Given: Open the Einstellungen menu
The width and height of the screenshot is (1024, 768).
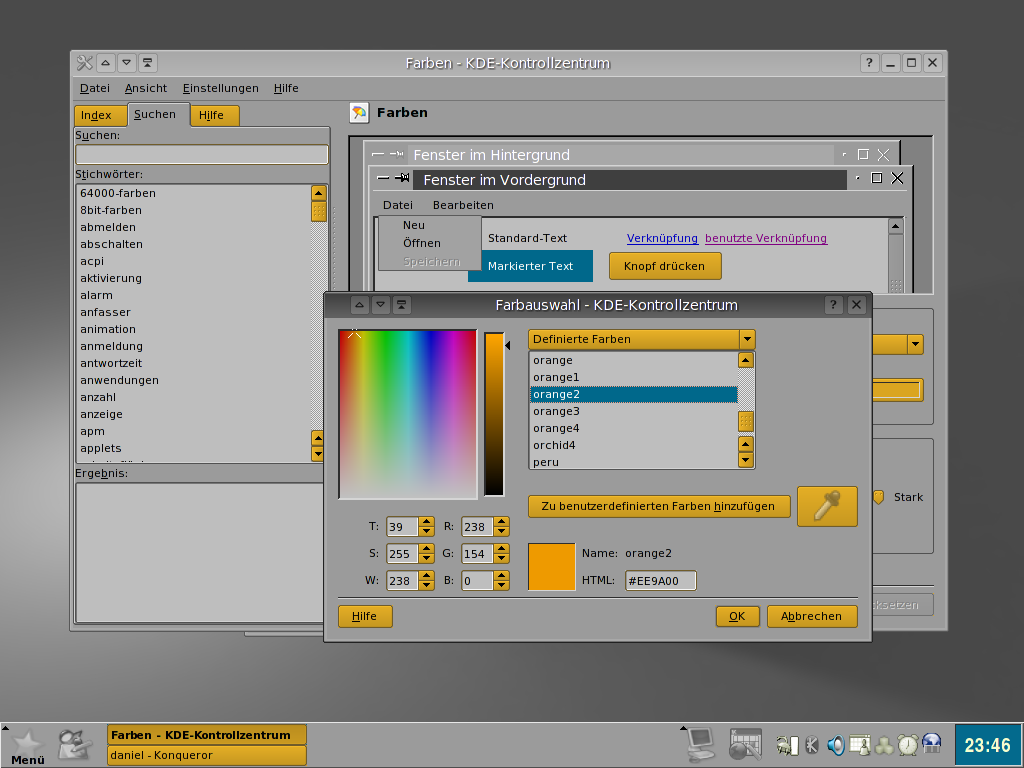Looking at the screenshot, I should [221, 88].
